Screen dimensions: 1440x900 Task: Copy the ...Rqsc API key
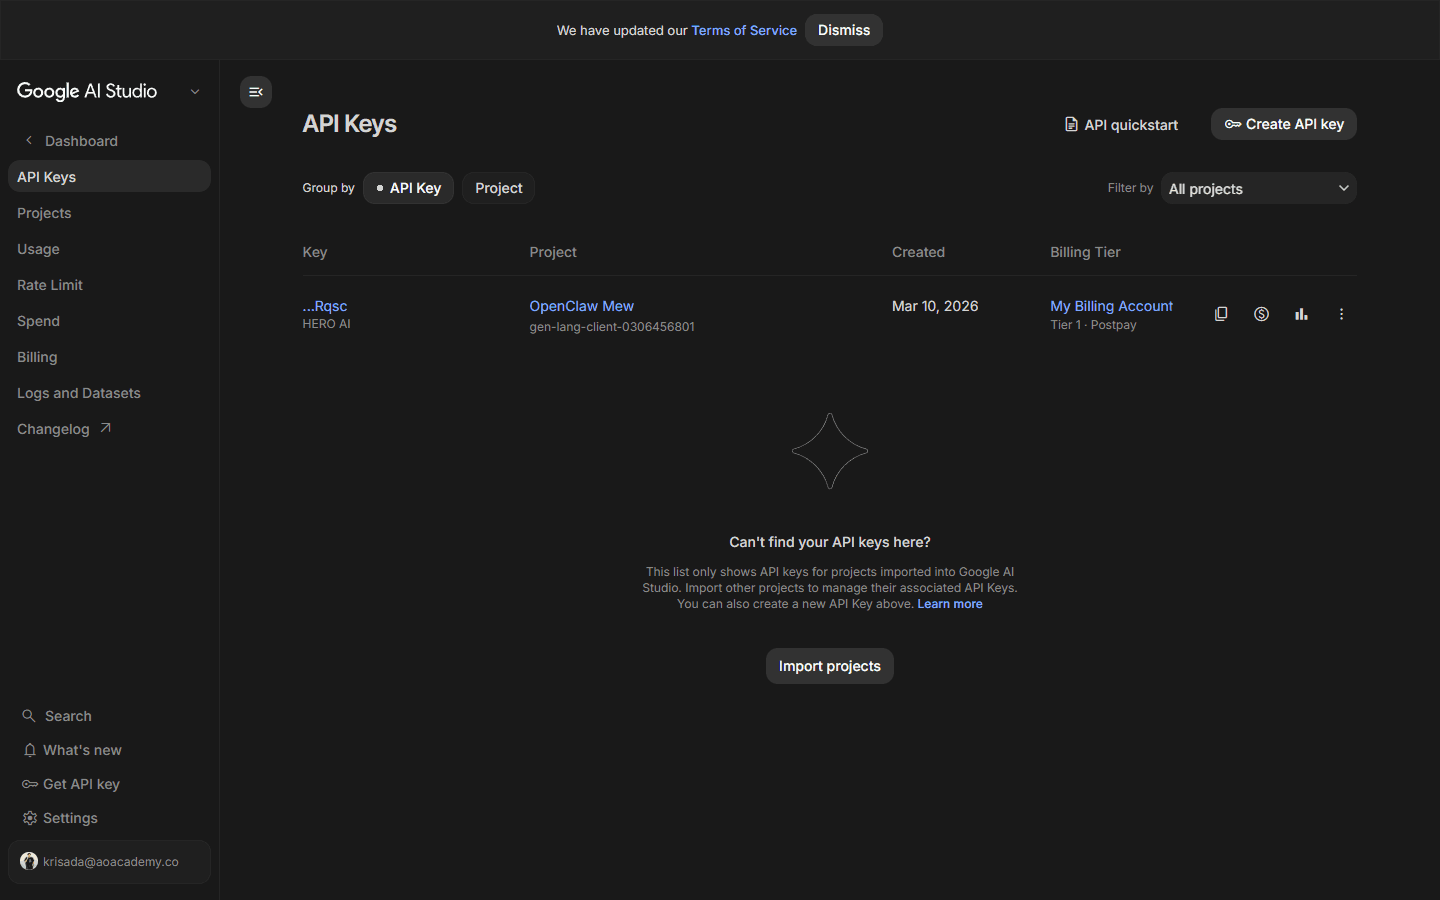pyautogui.click(x=1221, y=314)
